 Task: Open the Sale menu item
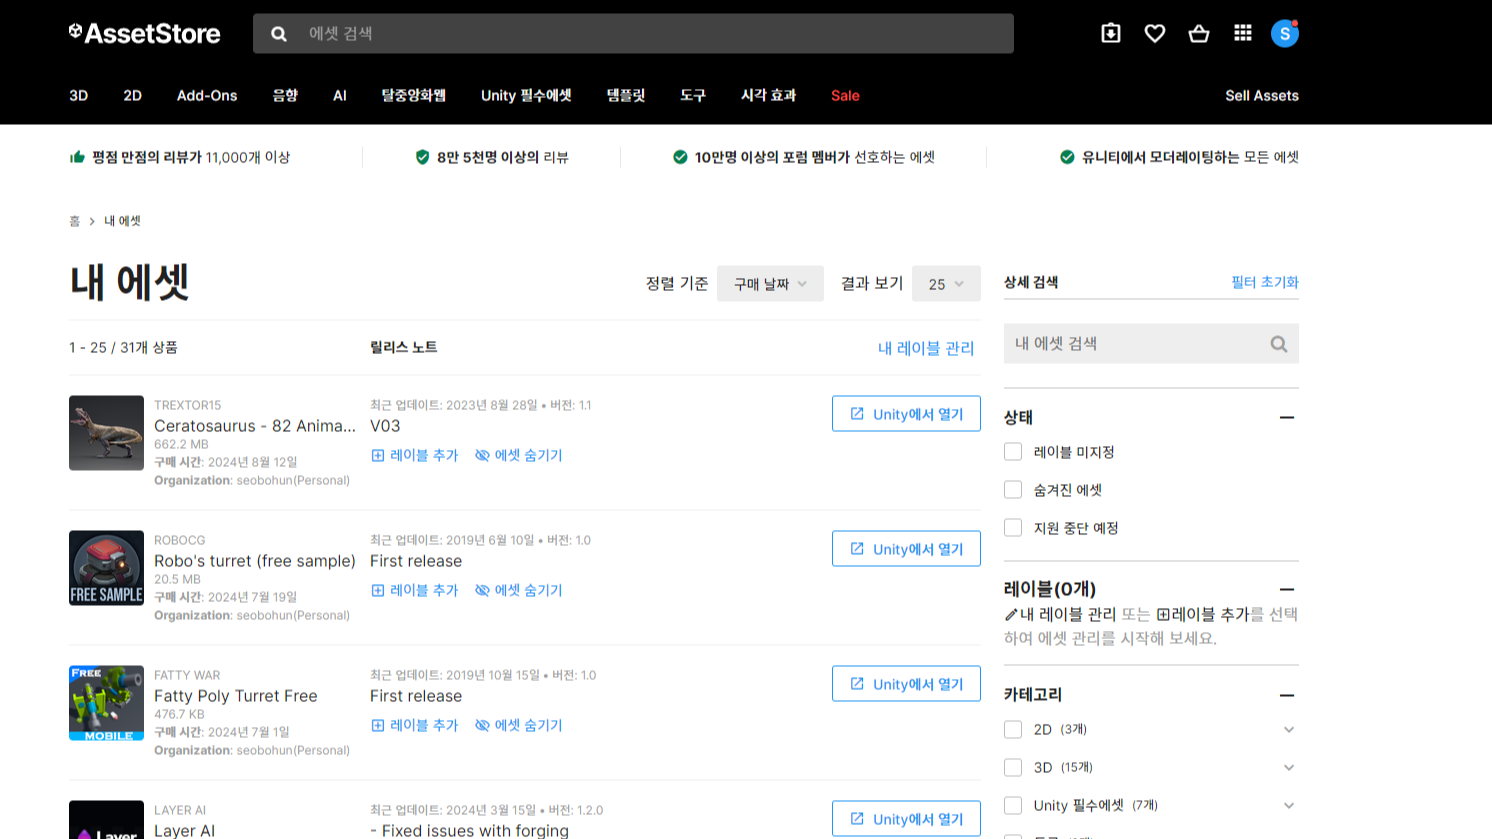[x=845, y=96]
